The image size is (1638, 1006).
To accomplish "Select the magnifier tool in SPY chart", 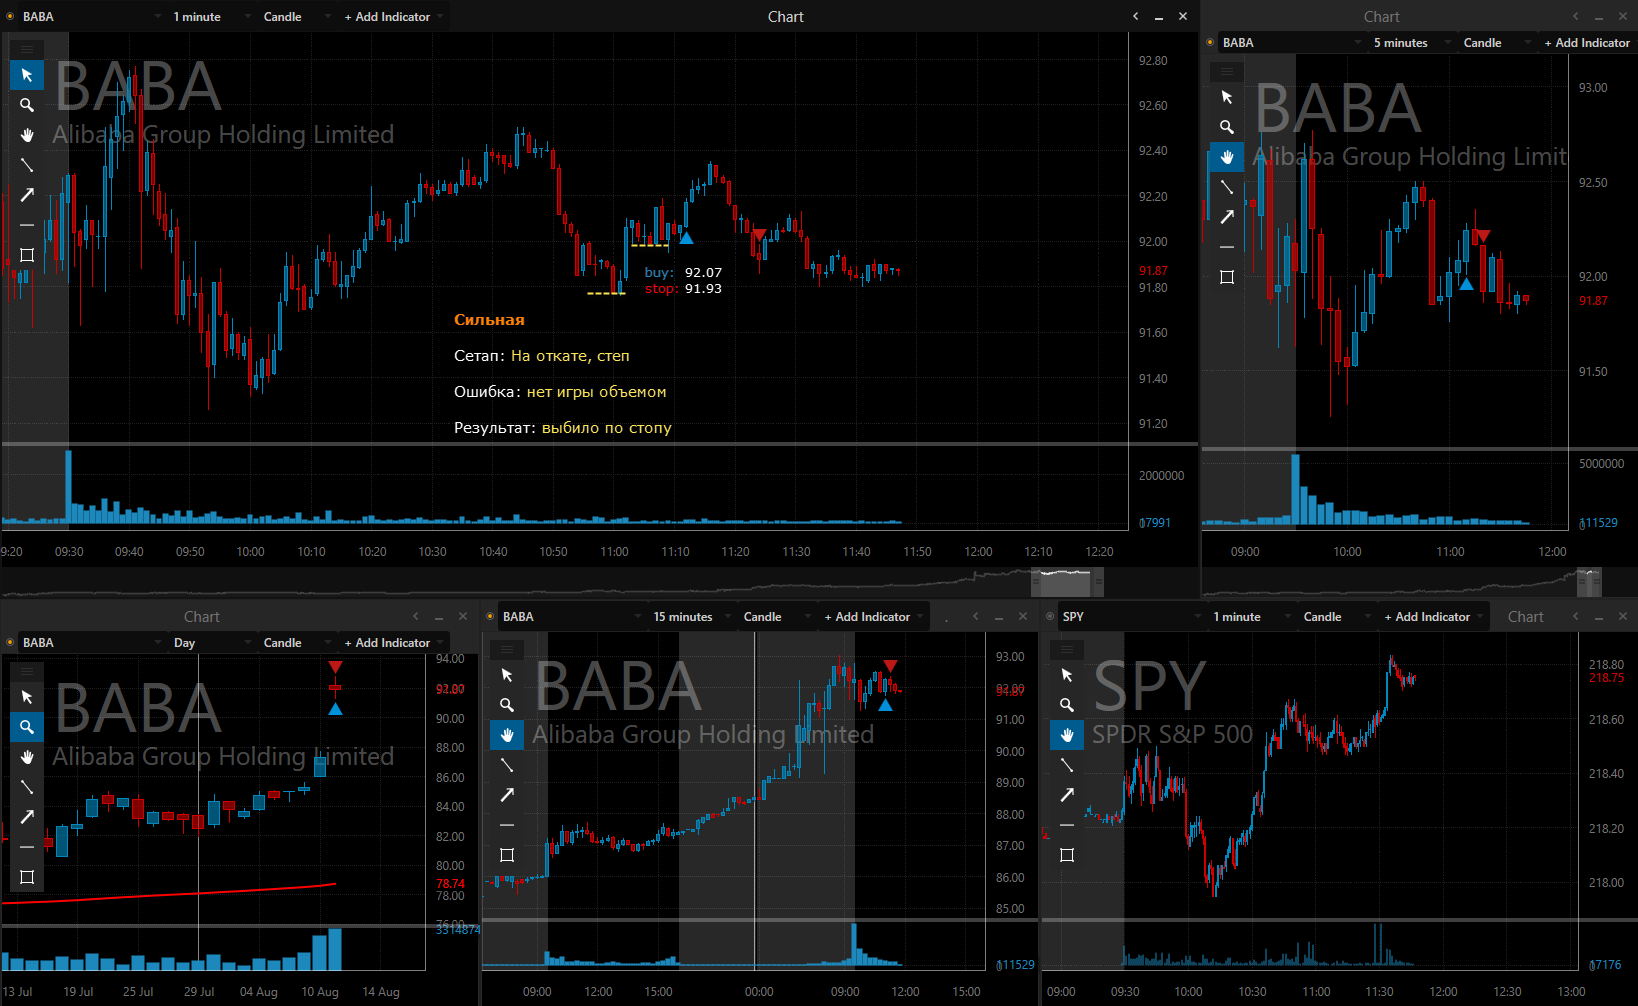I will tap(1067, 705).
